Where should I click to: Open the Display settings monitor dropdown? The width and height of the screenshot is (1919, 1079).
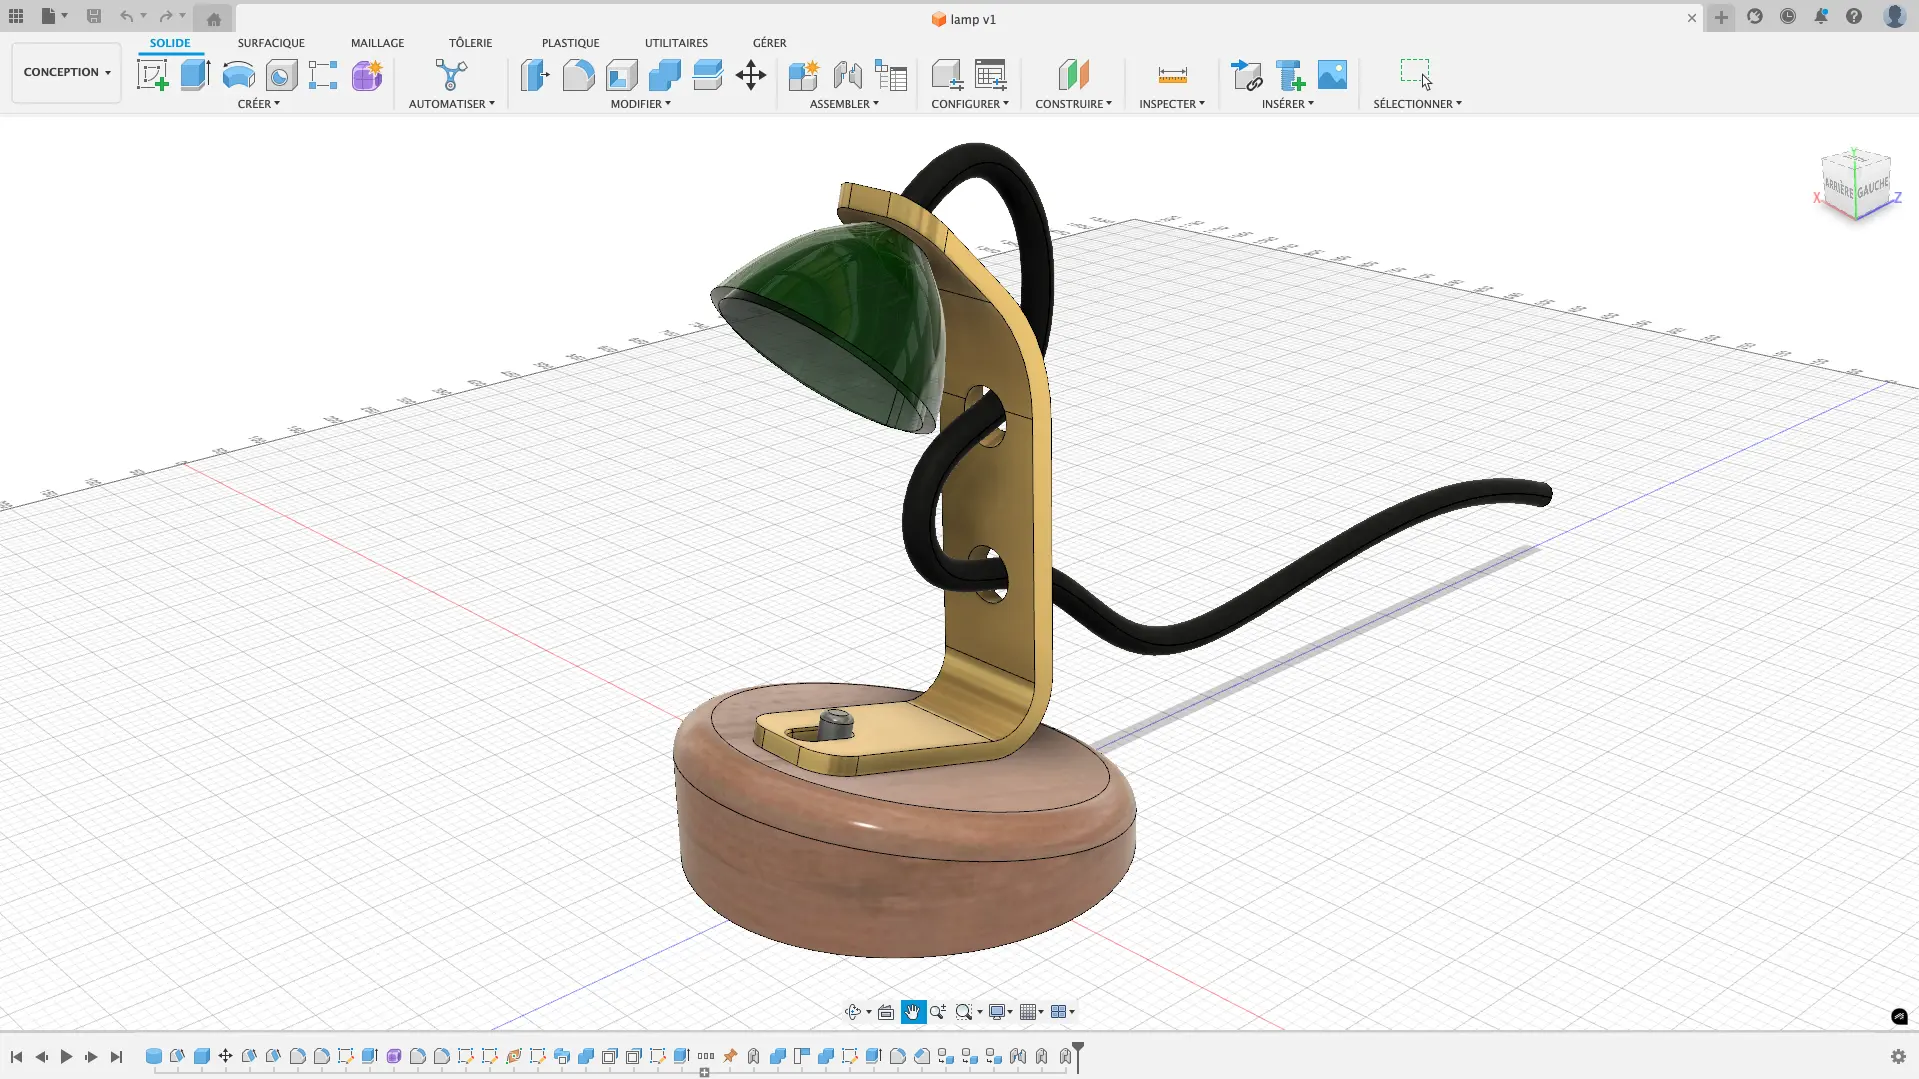tap(1000, 1012)
